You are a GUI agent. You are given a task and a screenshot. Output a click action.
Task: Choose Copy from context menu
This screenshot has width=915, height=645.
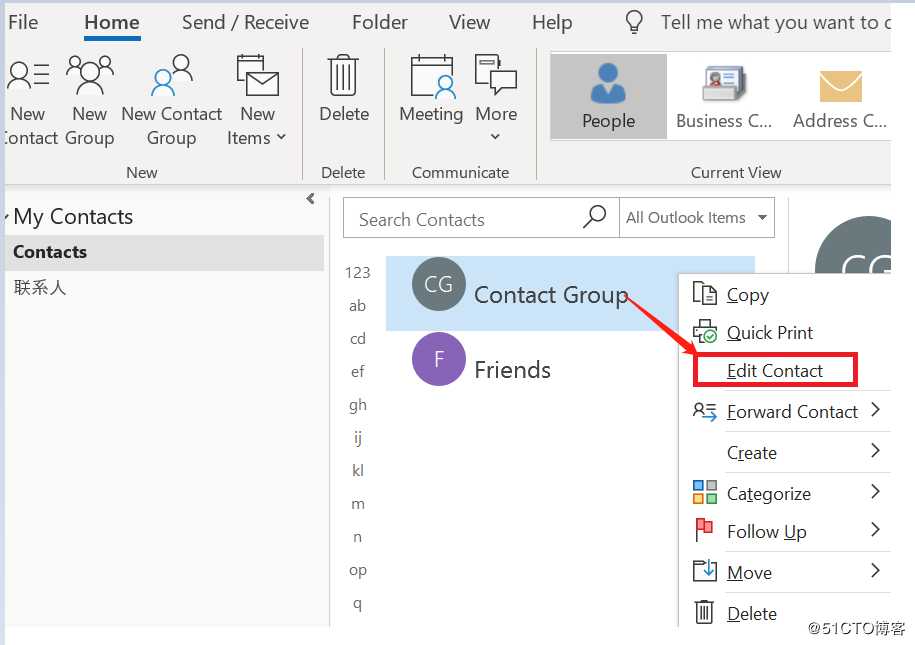pos(785,294)
